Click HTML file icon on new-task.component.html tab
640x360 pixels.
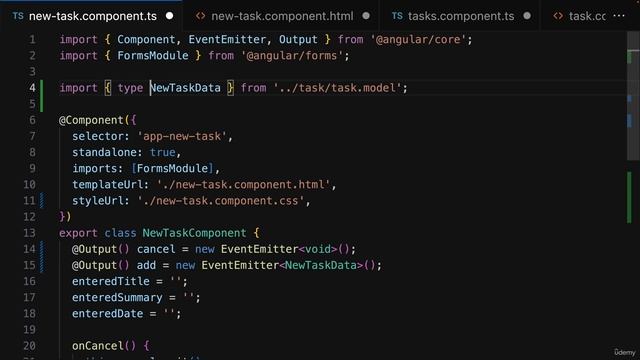[200, 16]
